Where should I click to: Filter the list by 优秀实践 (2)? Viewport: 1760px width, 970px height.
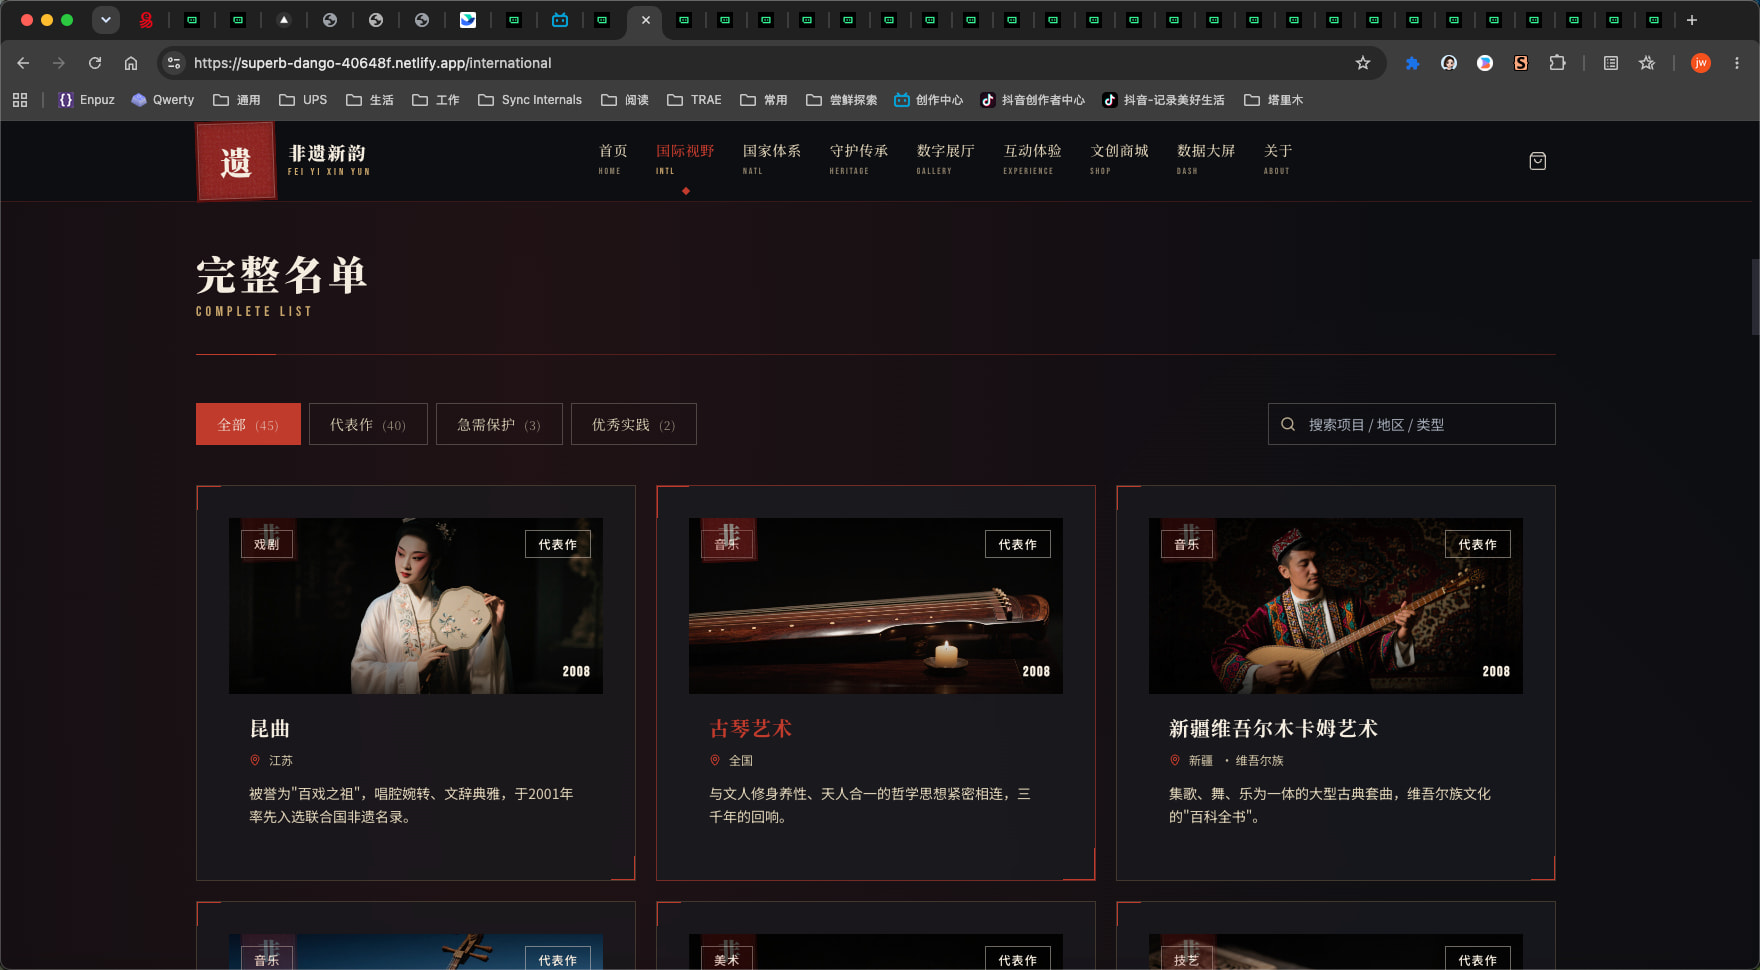pos(634,424)
